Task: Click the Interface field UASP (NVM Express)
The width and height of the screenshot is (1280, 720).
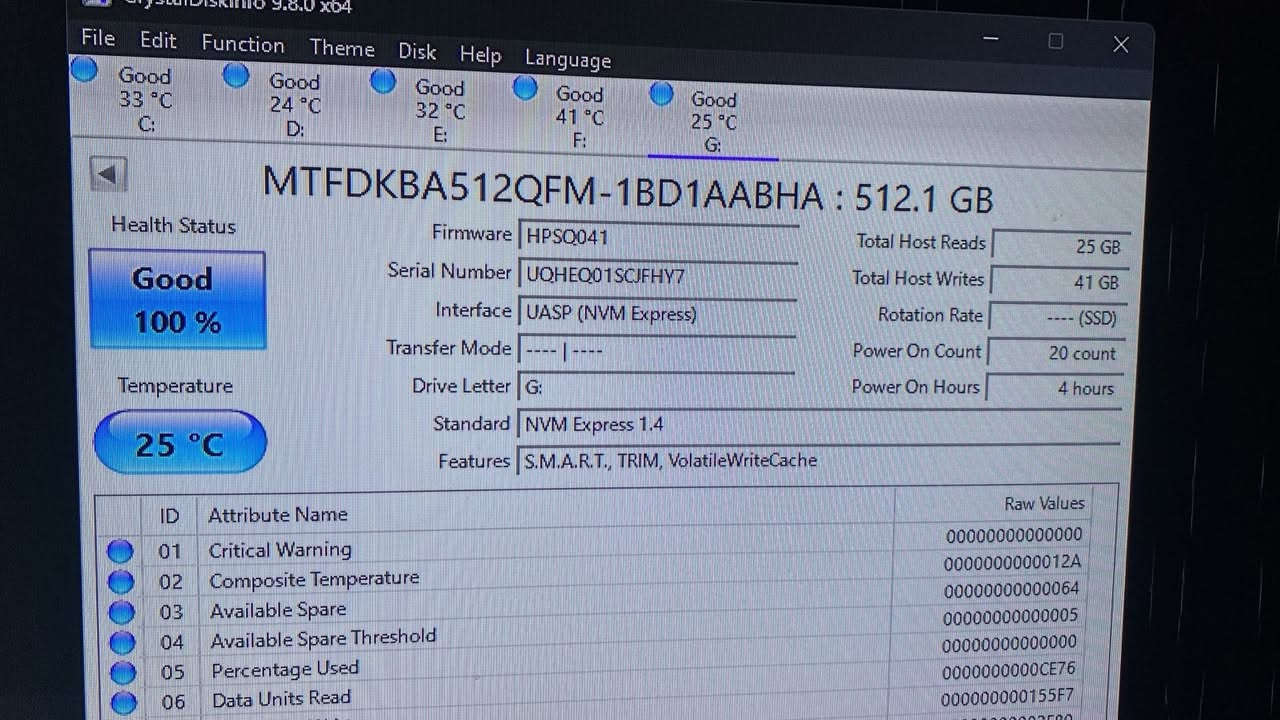Action: (656, 313)
